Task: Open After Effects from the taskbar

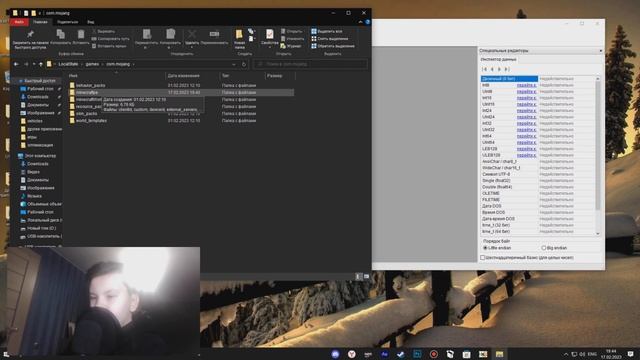Action: coord(384,354)
